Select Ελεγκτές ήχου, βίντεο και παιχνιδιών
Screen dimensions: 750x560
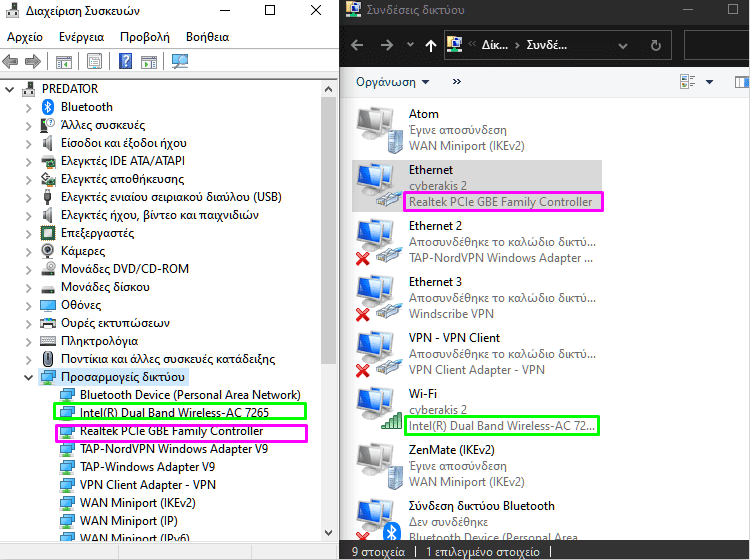160,215
